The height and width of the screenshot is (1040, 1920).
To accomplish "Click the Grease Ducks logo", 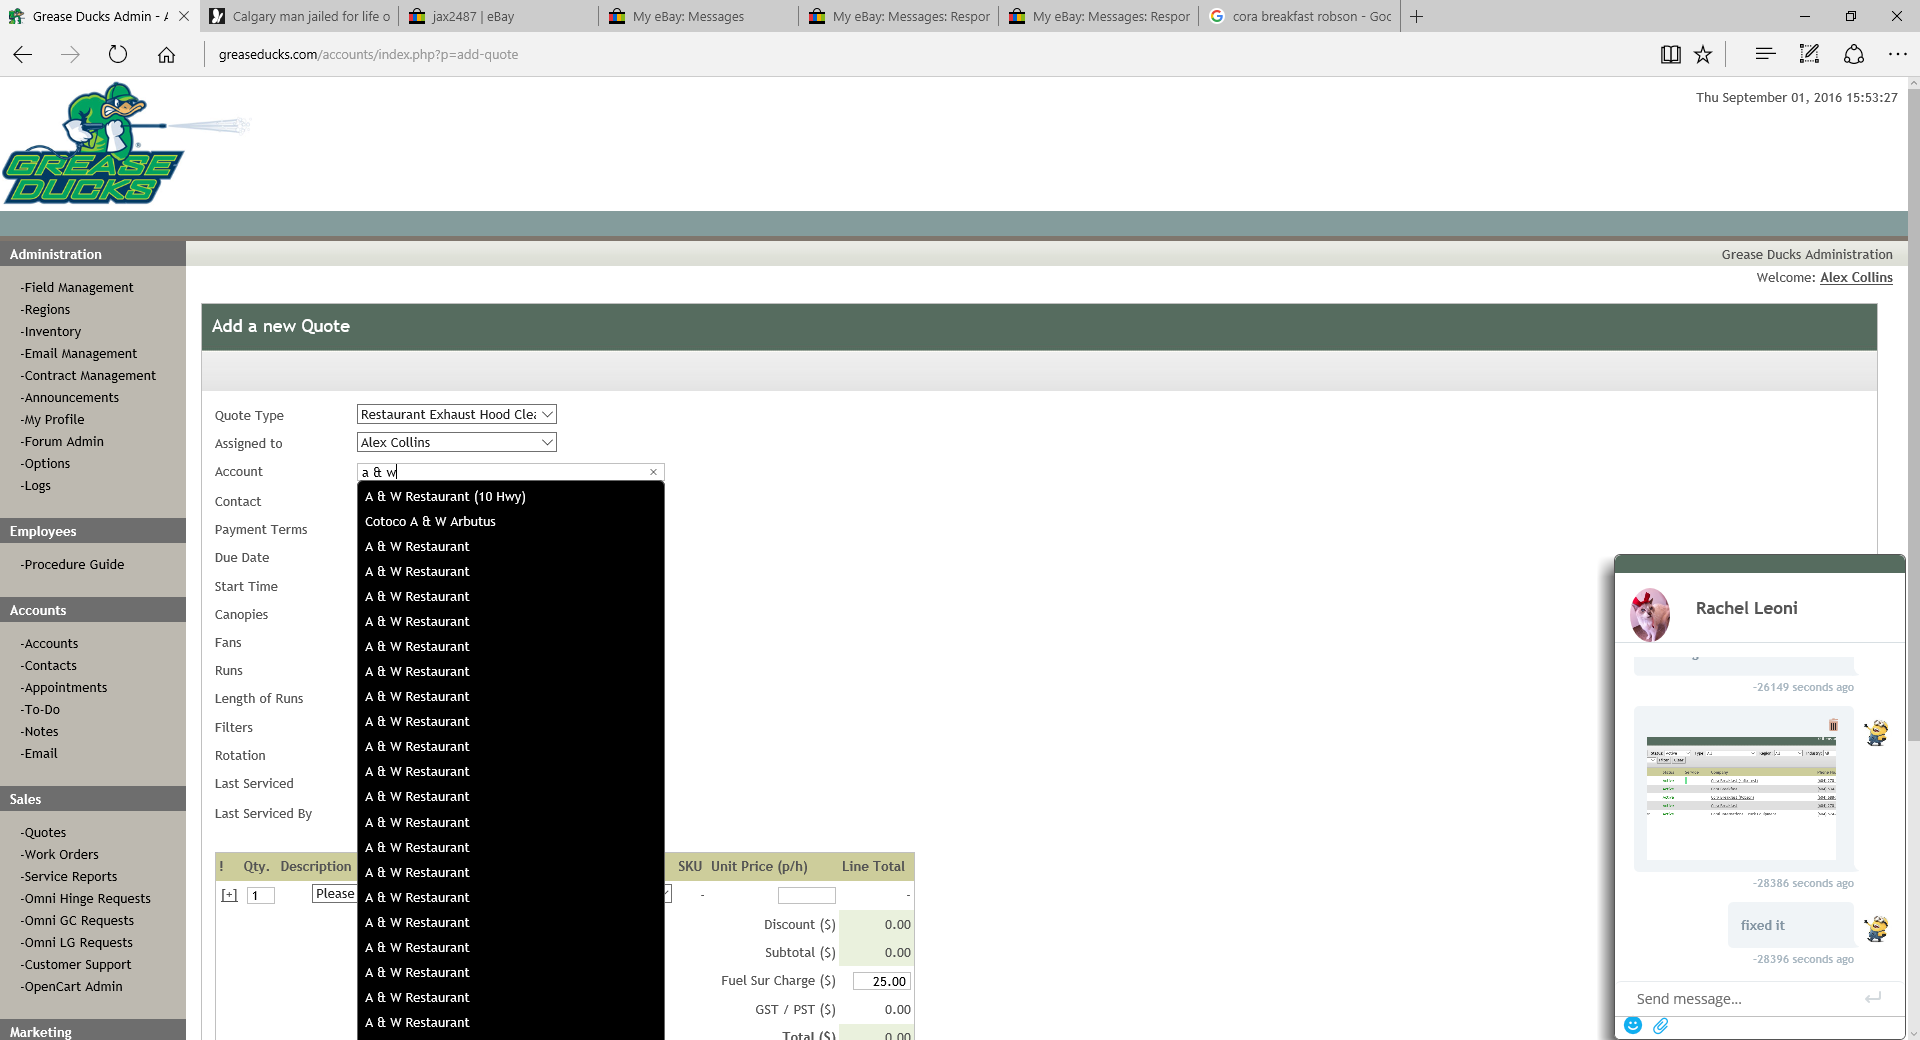I will pos(95,145).
